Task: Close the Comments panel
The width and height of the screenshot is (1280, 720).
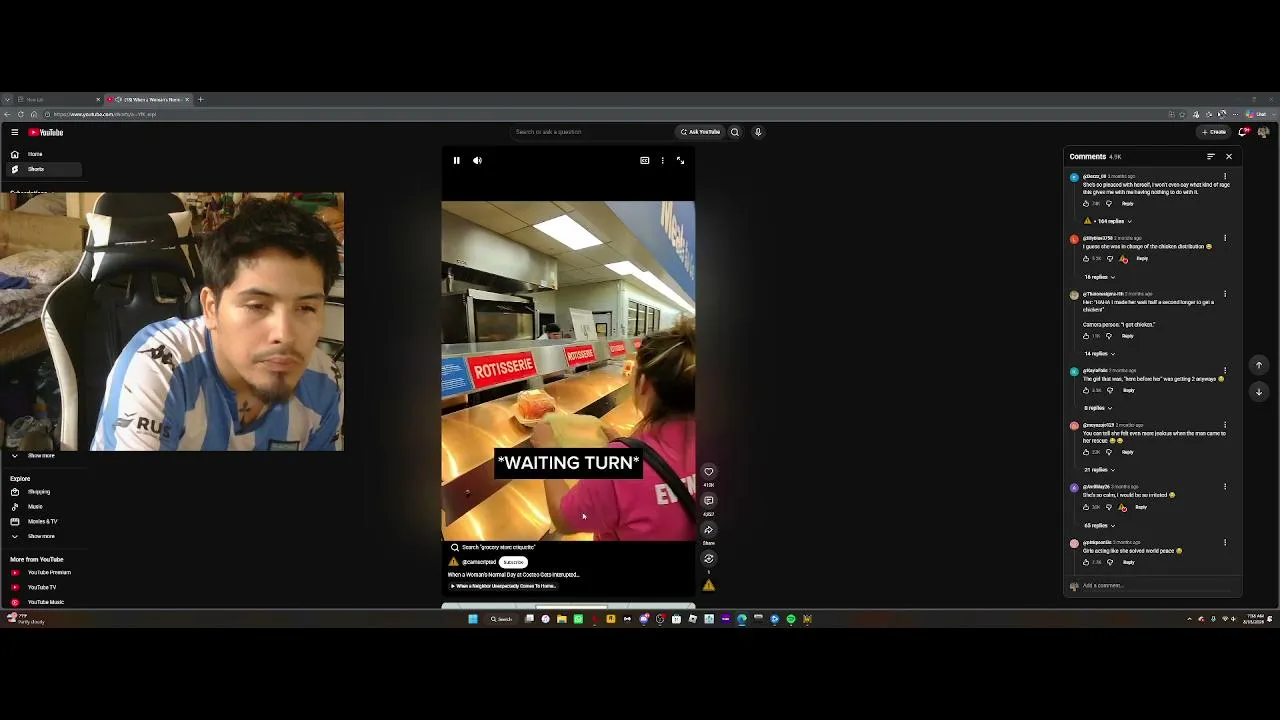Action: 1229,157
